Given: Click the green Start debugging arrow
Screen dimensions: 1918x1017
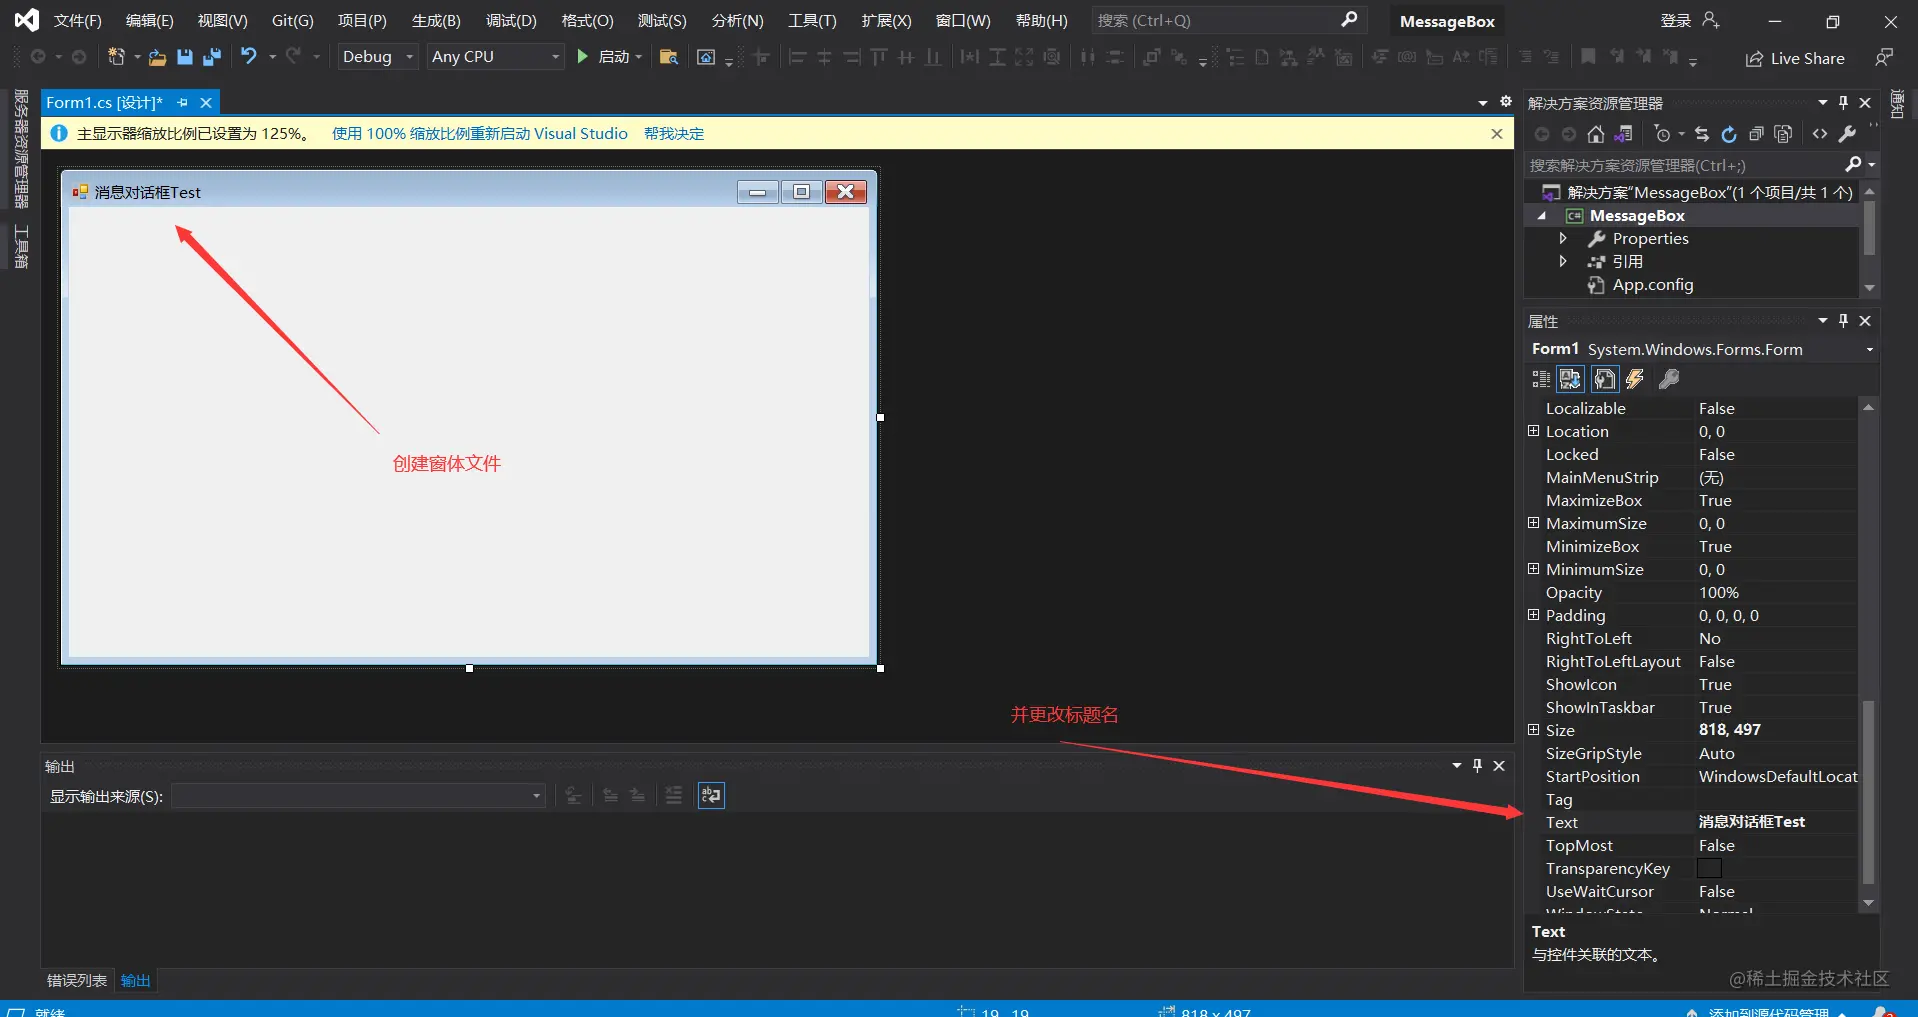Looking at the screenshot, I should [583, 57].
